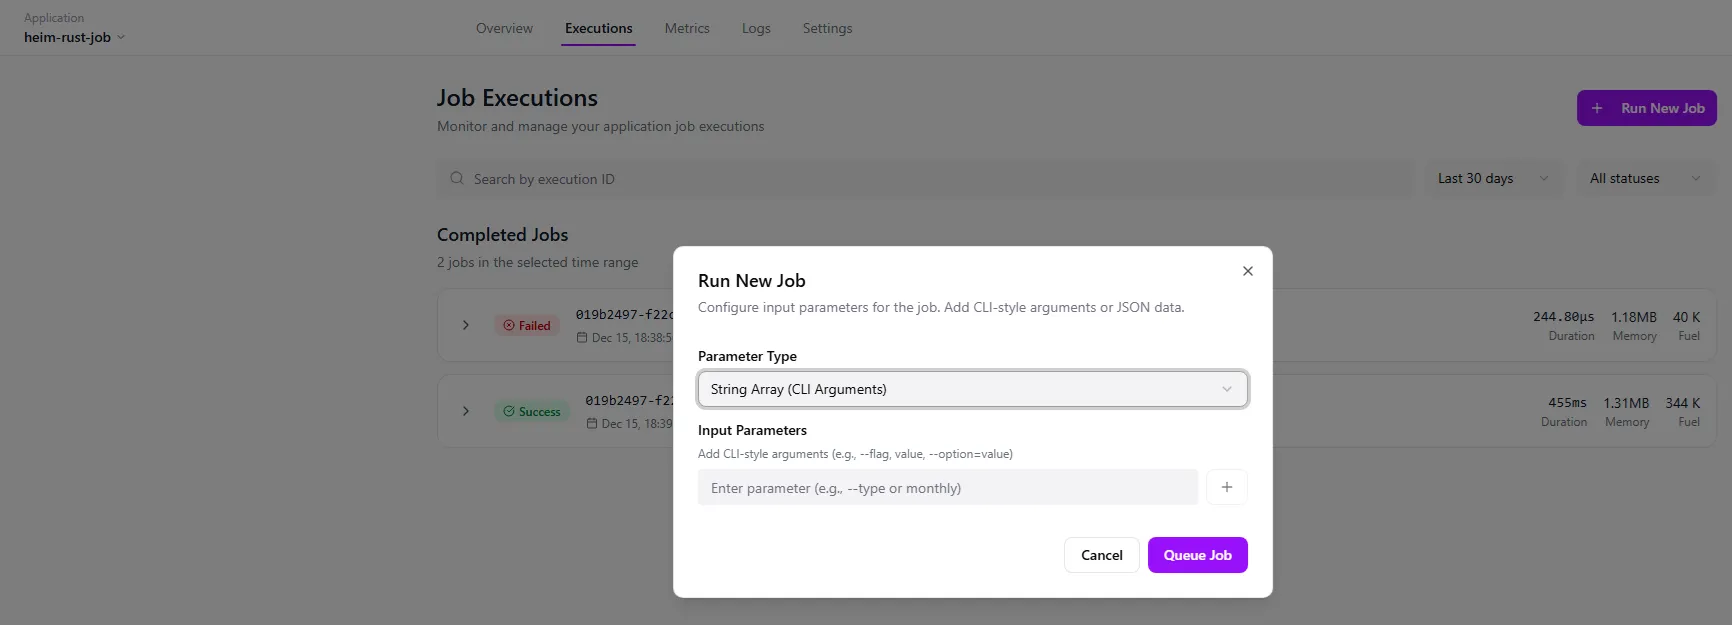
Task: Click the Run New Job button
Action: (1647, 108)
